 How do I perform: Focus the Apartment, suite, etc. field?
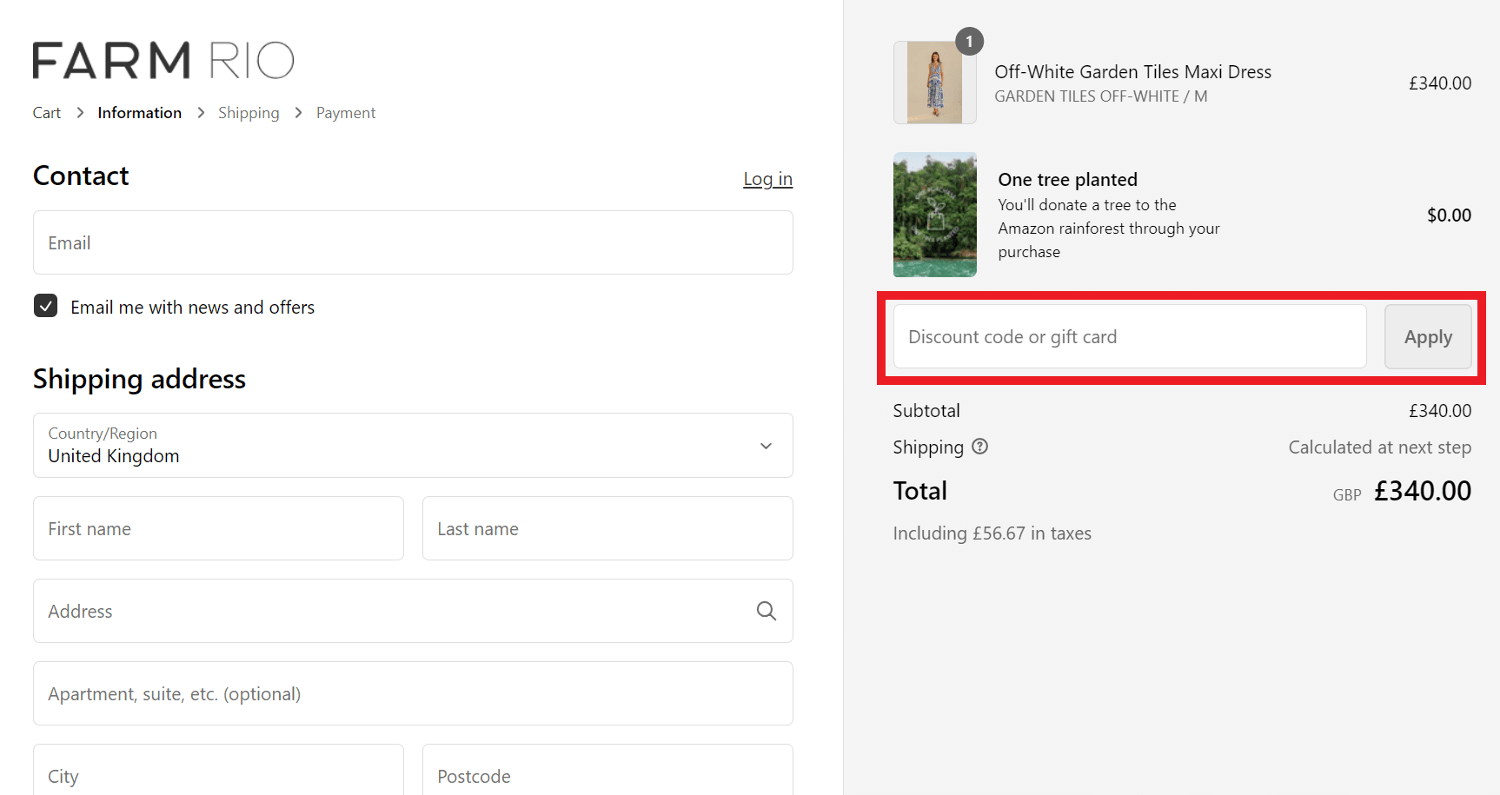[x=413, y=693]
